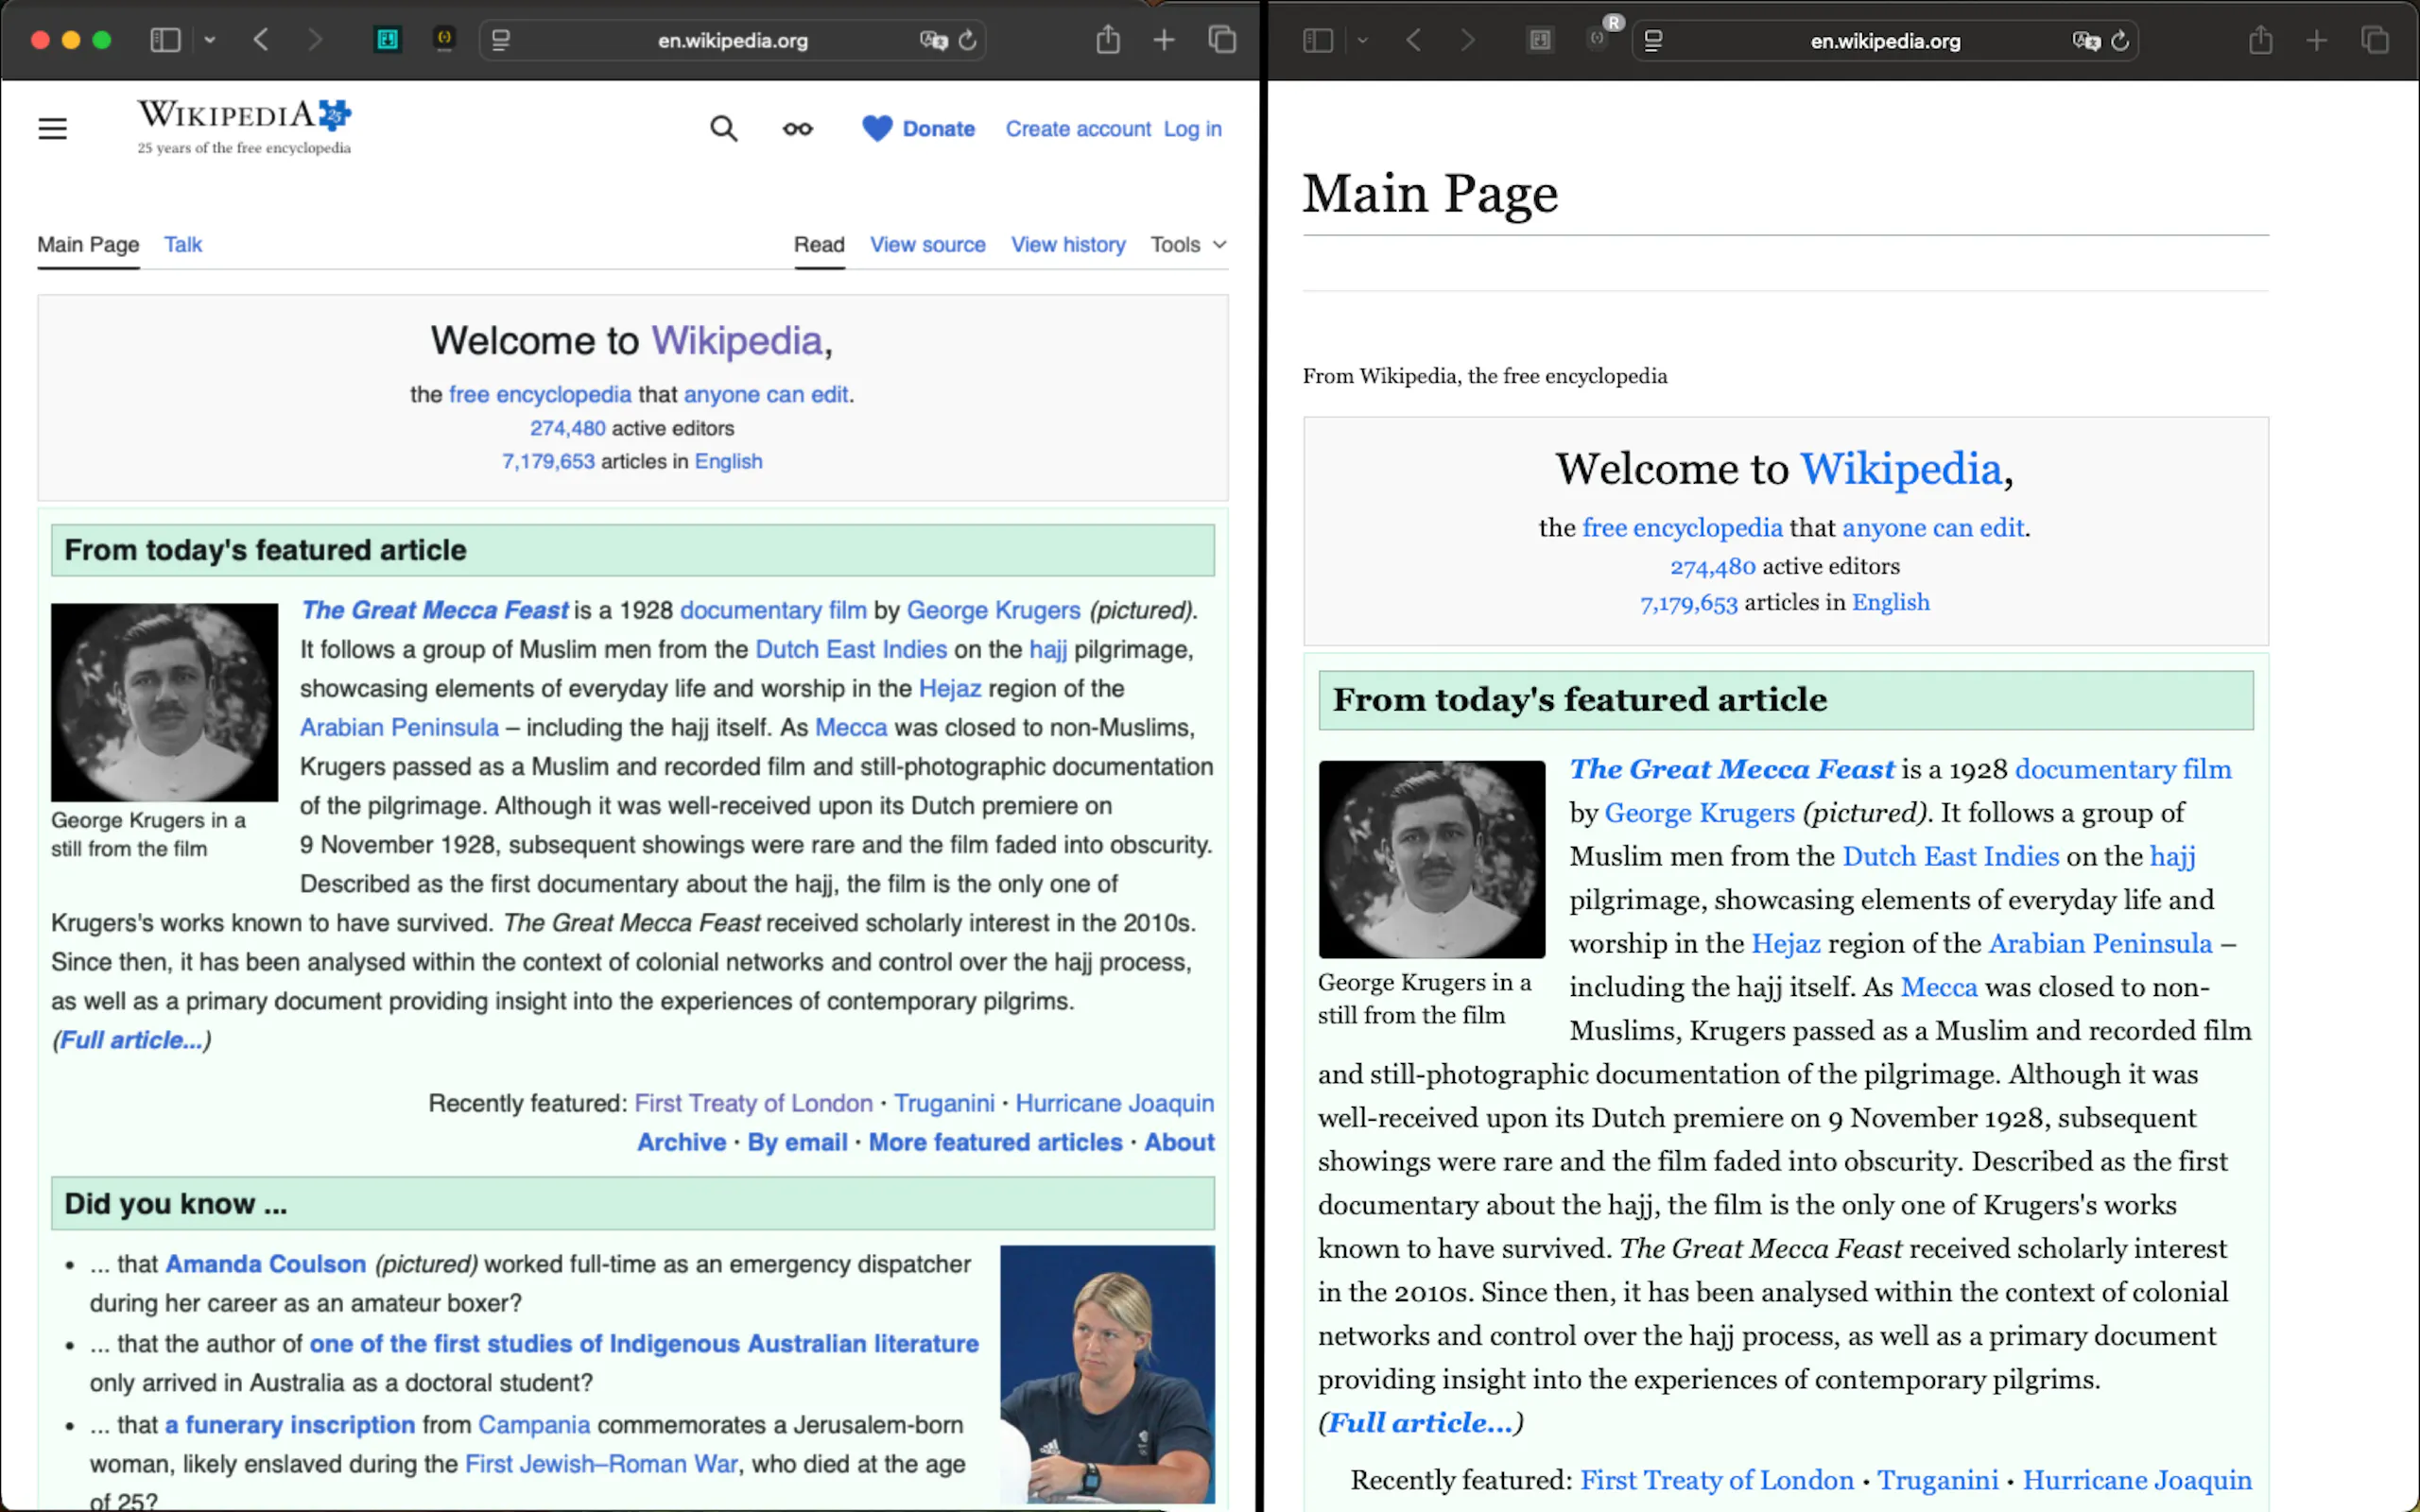The image size is (2420, 1512).
Task: Go back in right Safari window
Action: (1413, 40)
